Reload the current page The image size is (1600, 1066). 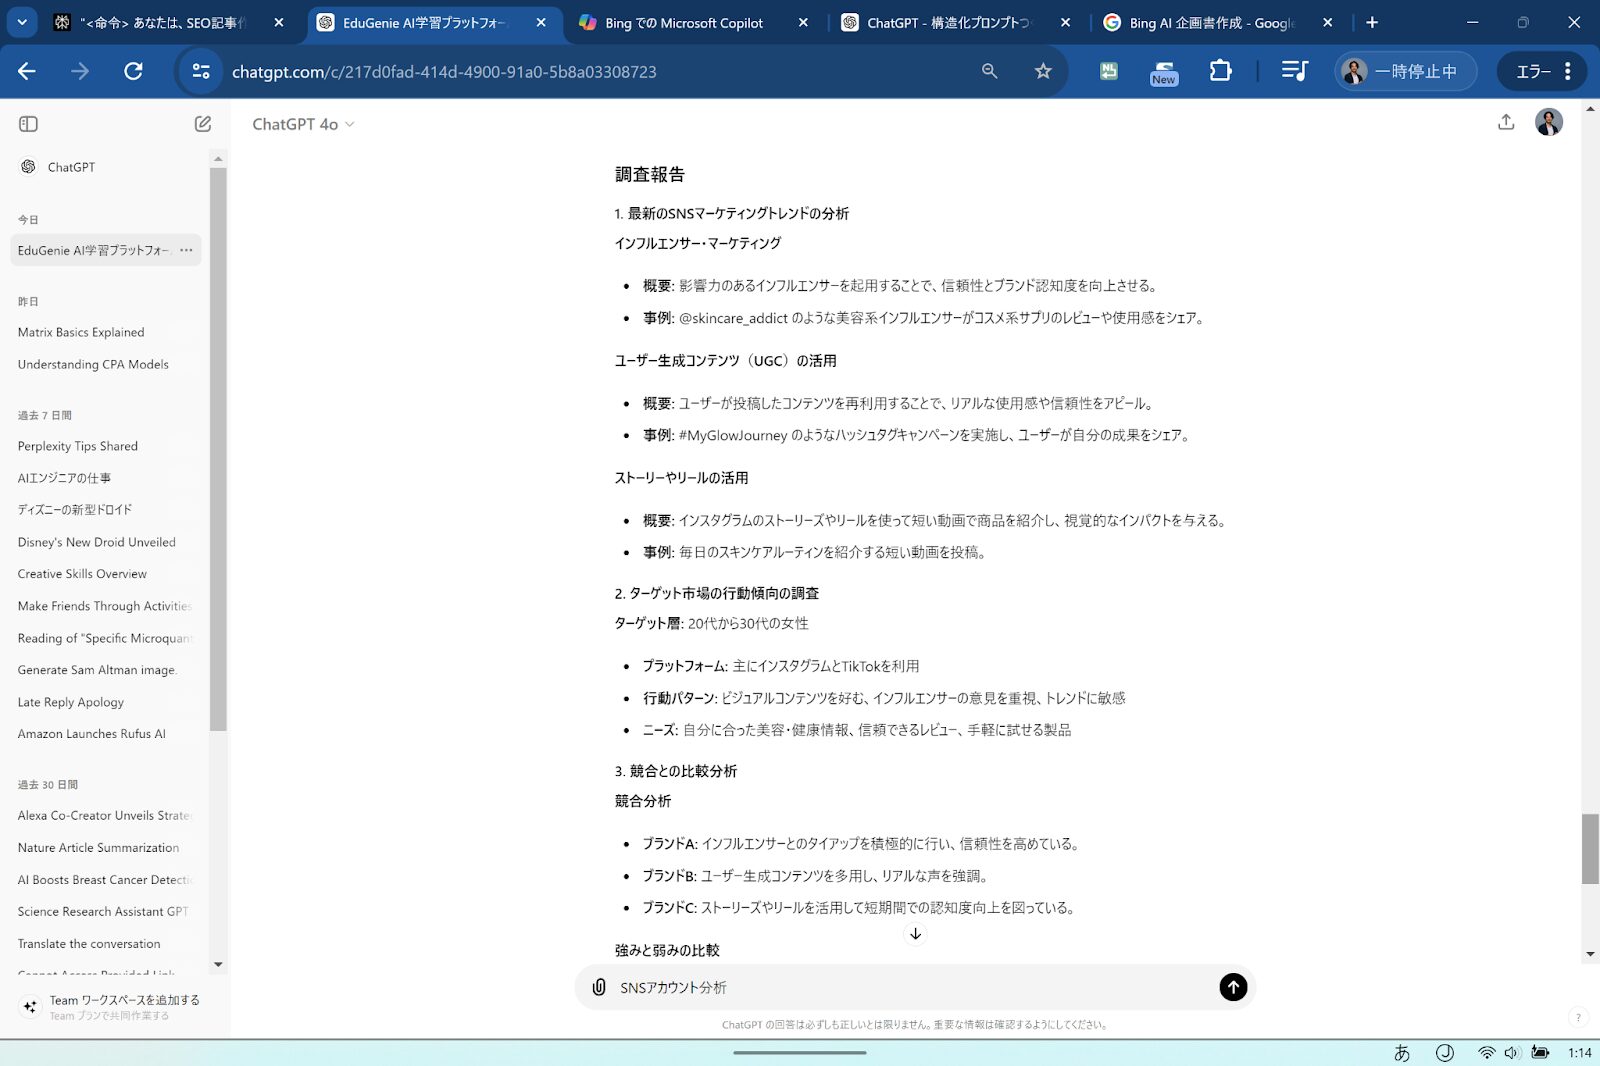coord(133,71)
